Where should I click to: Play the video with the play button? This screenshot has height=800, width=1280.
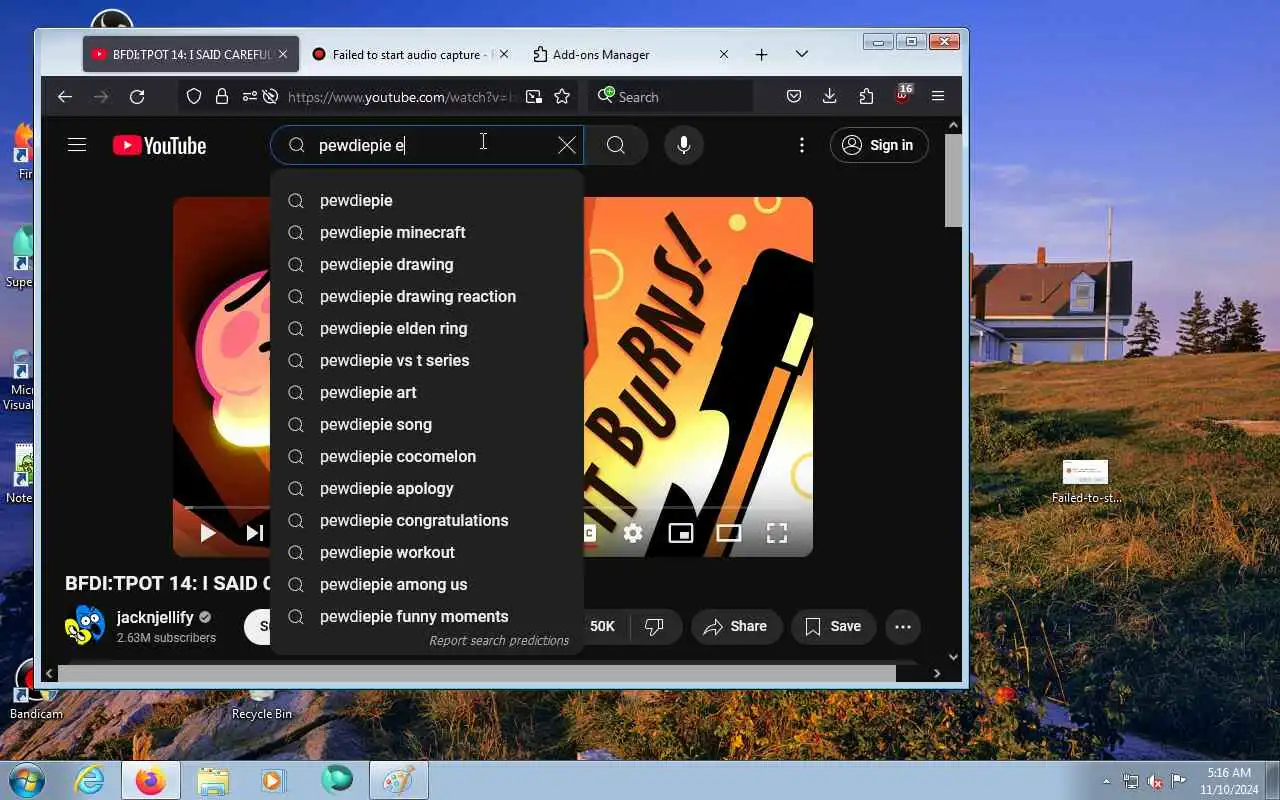tap(208, 533)
